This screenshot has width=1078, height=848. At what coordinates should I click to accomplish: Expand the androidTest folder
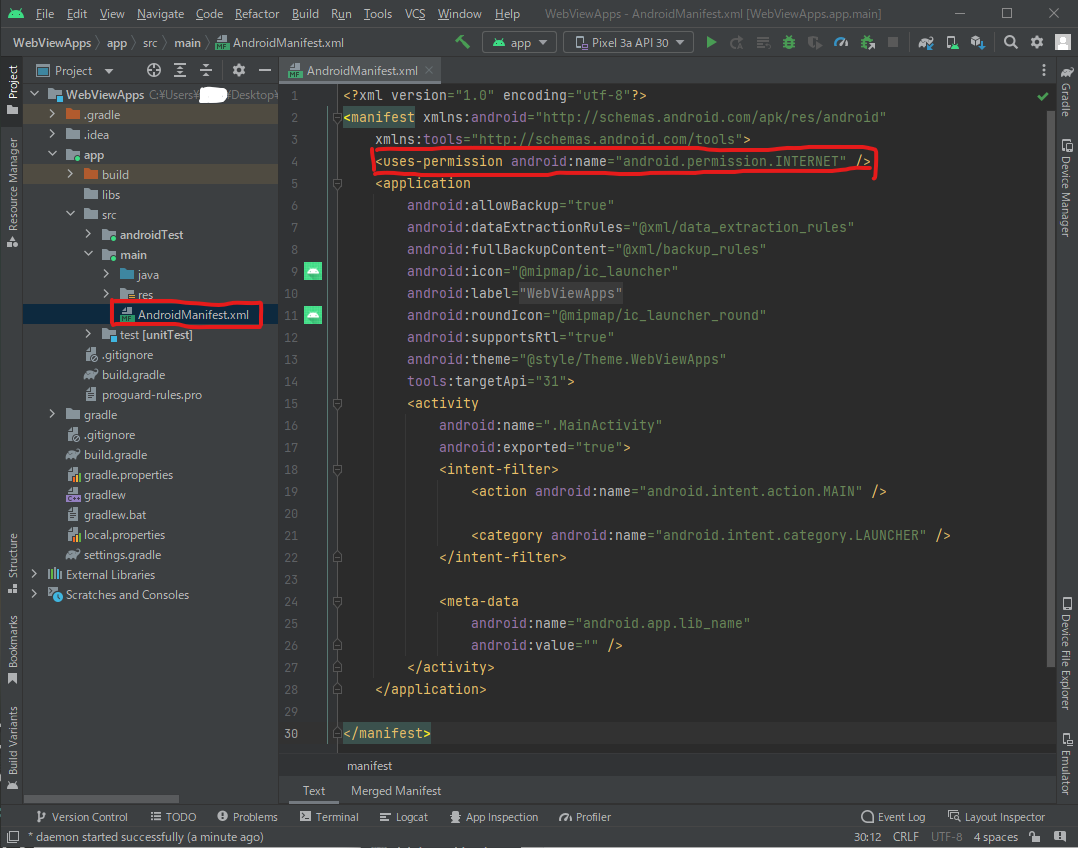point(90,234)
